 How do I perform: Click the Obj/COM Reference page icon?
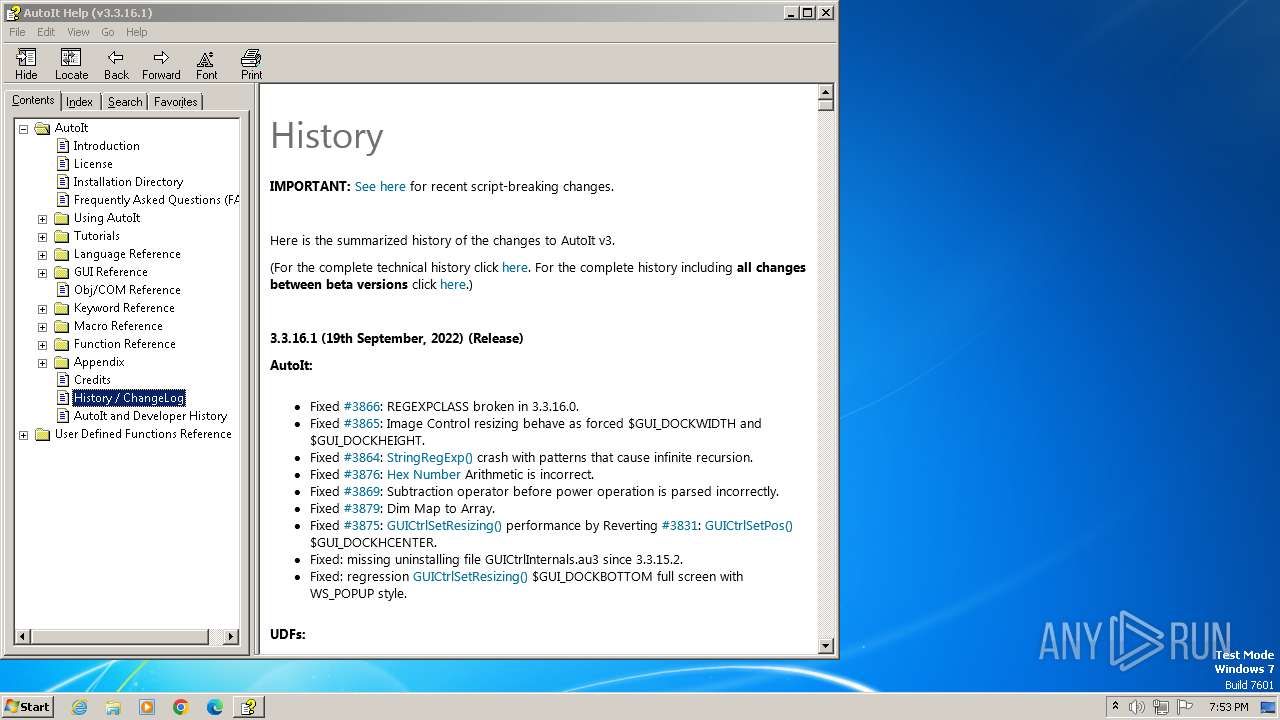(x=63, y=290)
